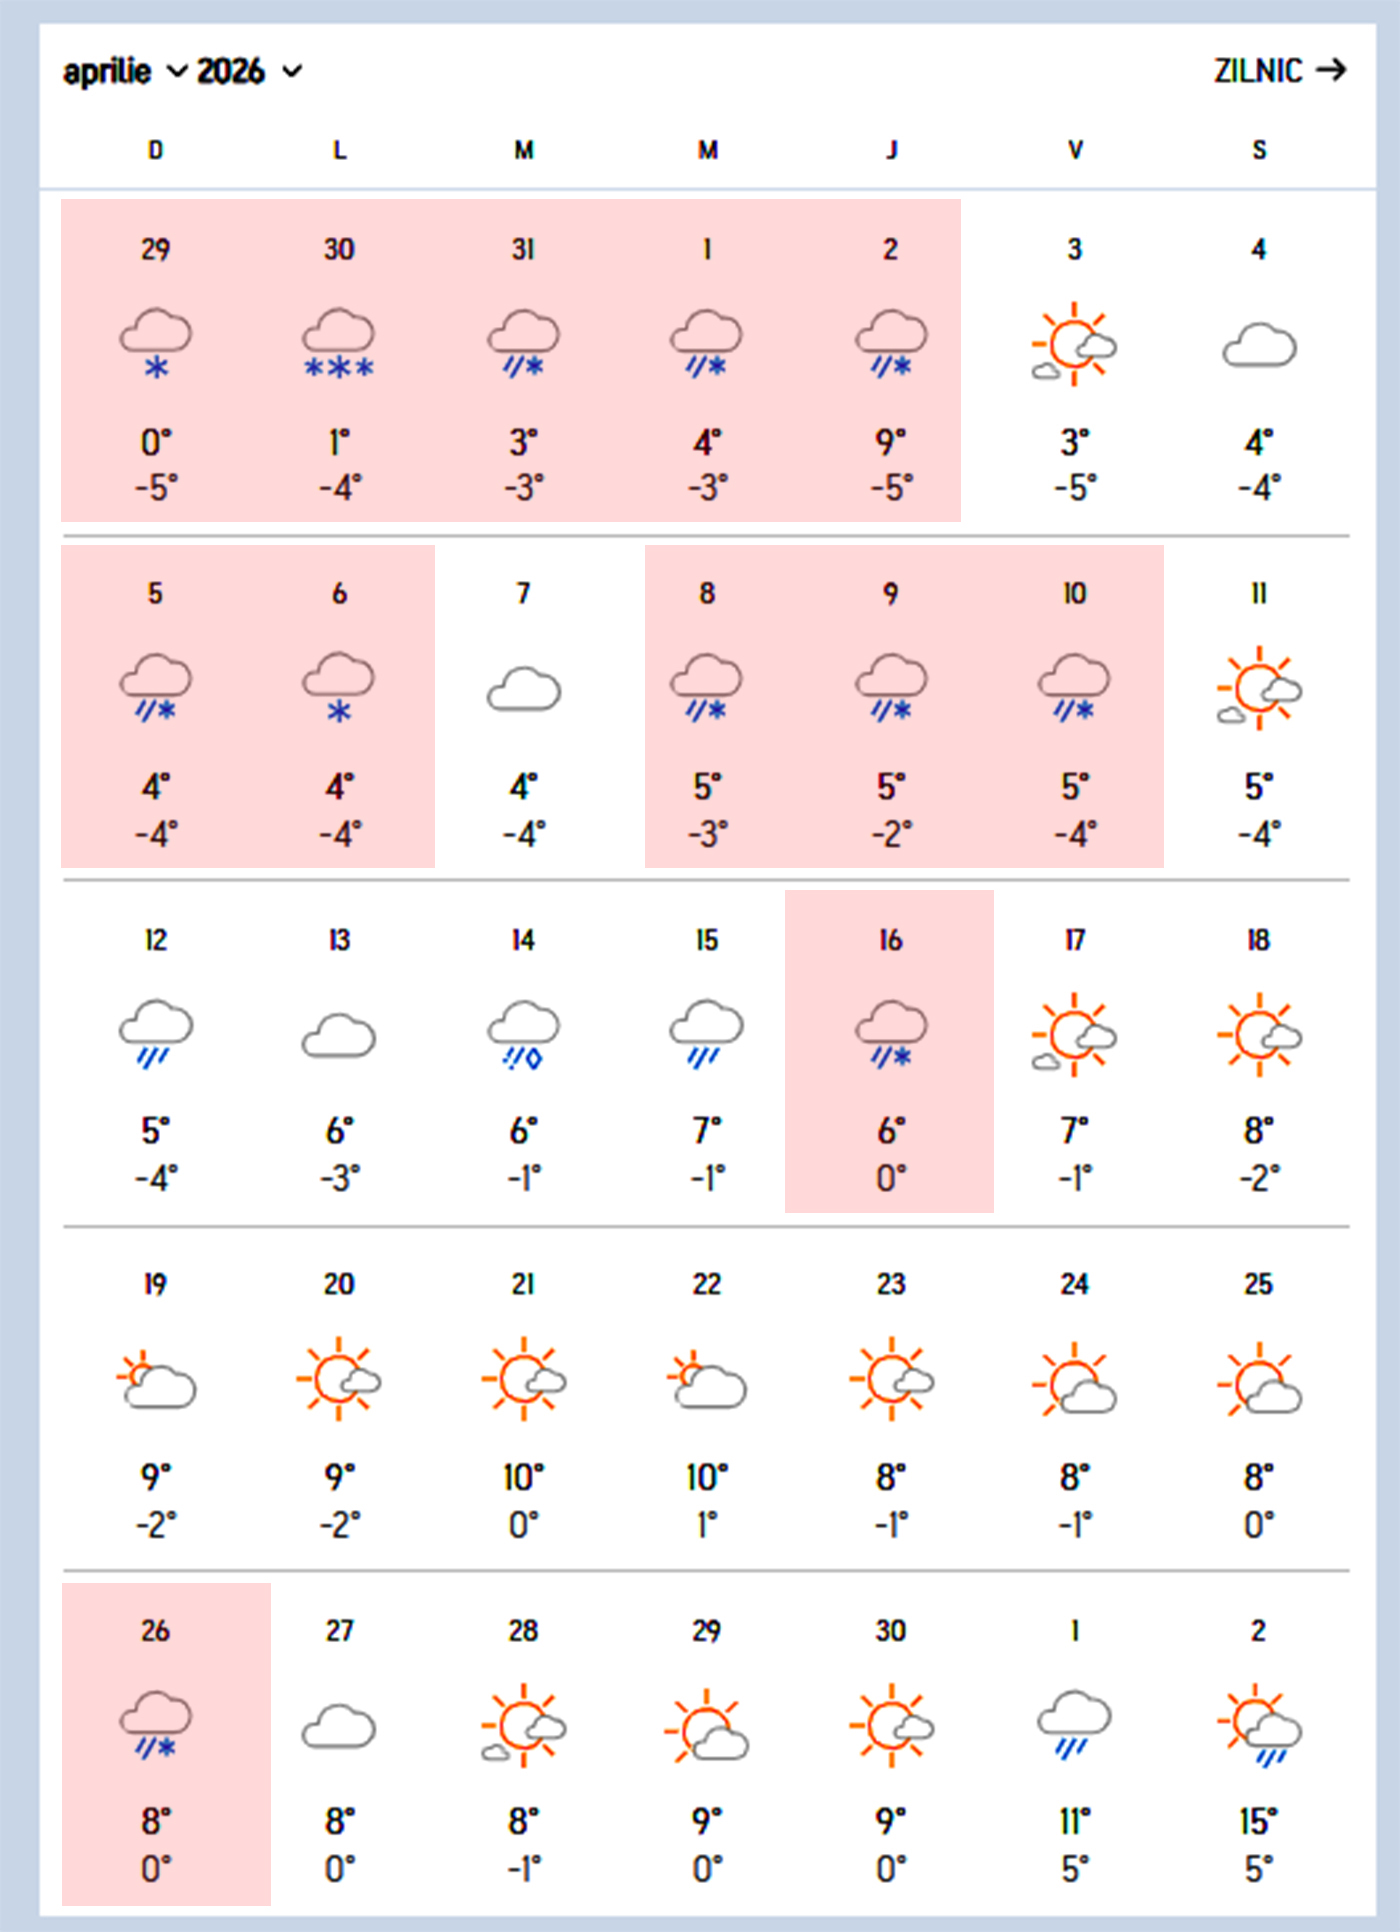Image resolution: width=1400 pixels, height=1932 pixels.
Task: Click the rain icon on April 12
Action: click(155, 1034)
